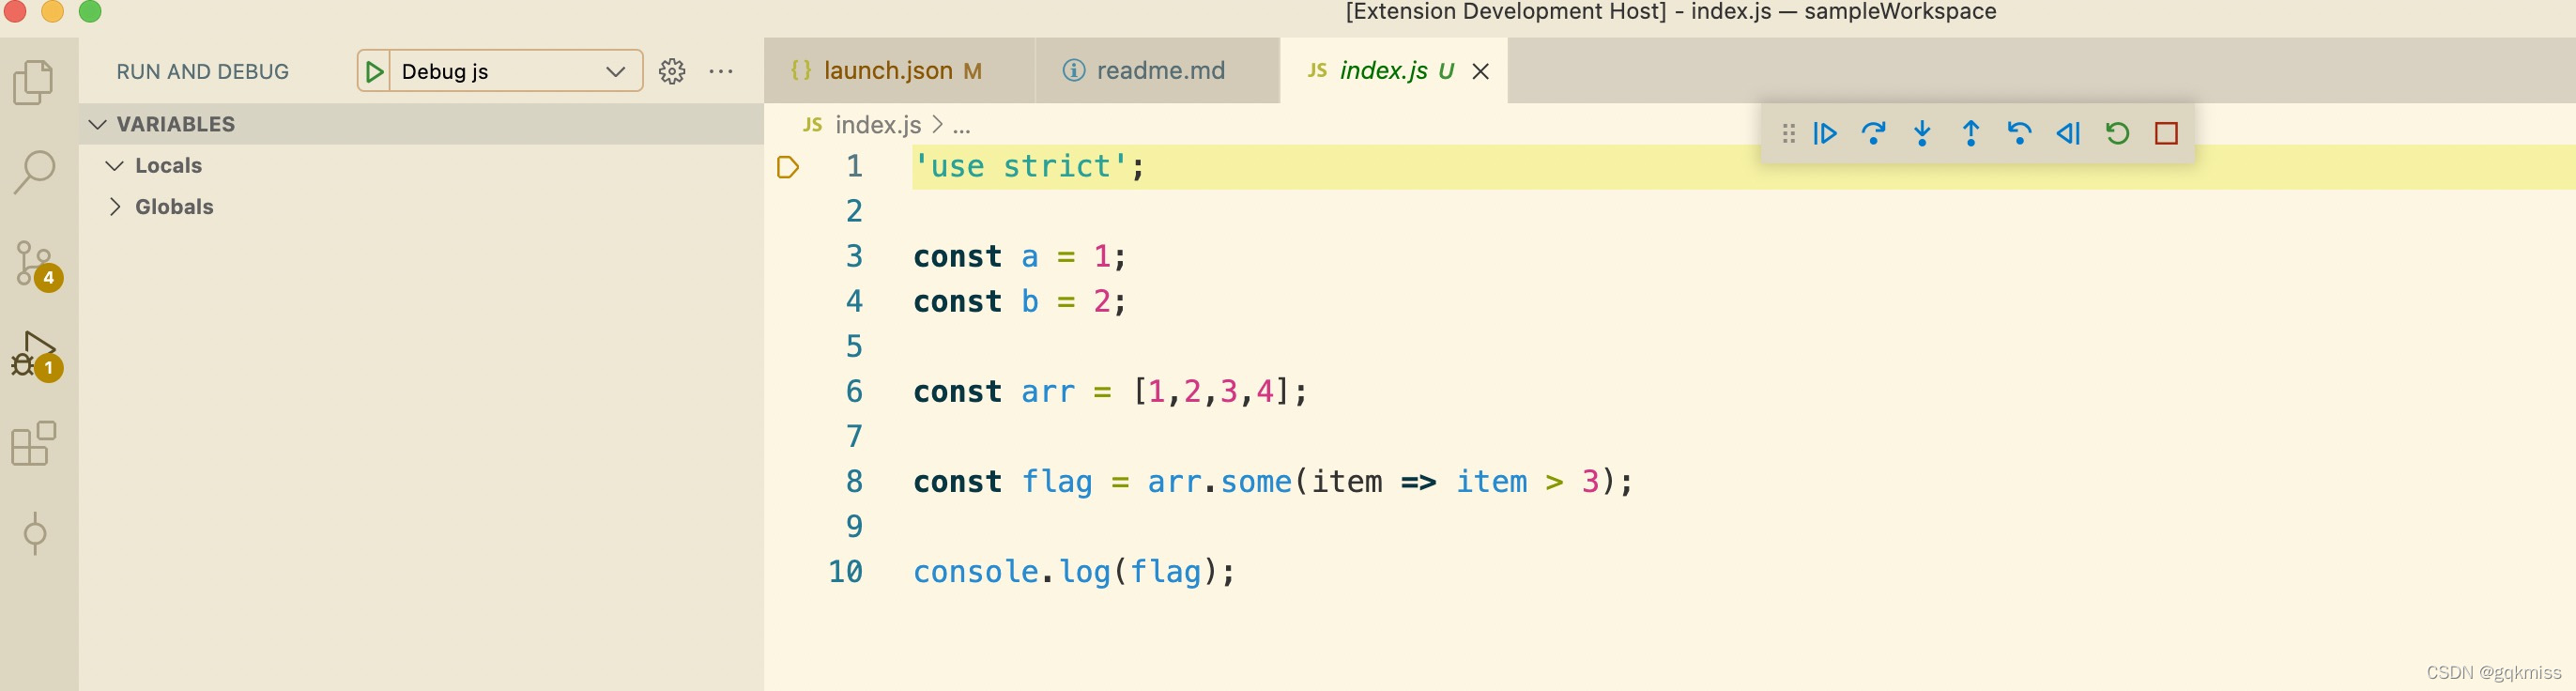Switch to the launch.json tab
Image resolution: width=2576 pixels, height=691 pixels.
coord(899,71)
